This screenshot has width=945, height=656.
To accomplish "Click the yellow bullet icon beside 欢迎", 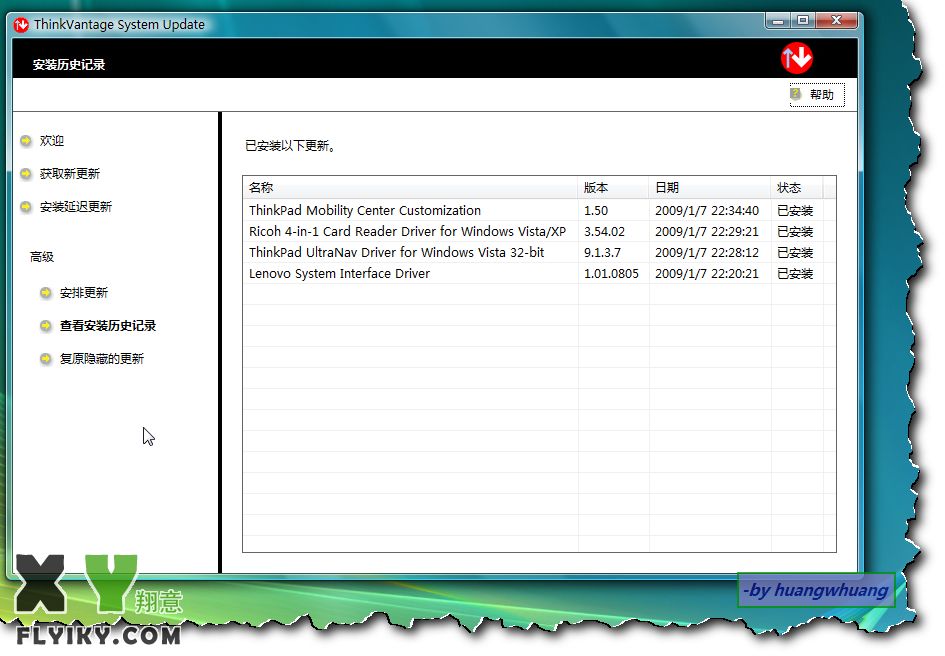I will pyautogui.click(x=26, y=141).
